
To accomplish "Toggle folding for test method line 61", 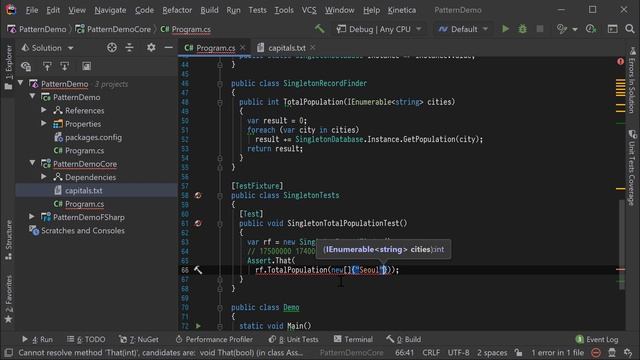I will (x=220, y=223).
